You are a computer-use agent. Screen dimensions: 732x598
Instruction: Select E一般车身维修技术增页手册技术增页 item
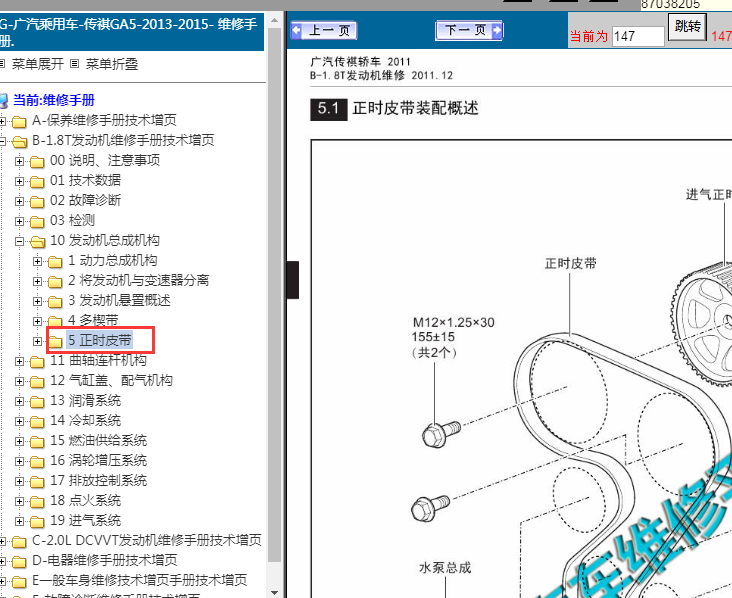click(140, 580)
